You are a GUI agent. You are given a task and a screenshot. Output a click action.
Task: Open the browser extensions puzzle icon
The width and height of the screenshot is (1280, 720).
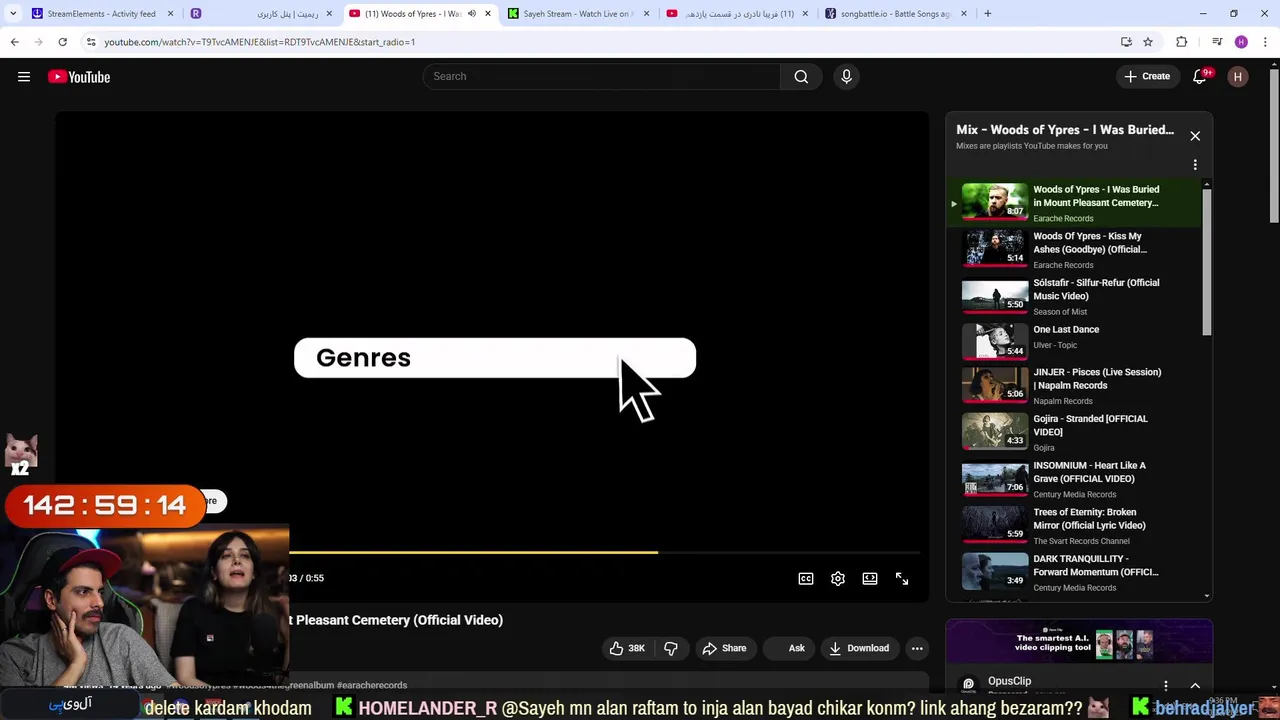(x=1182, y=42)
